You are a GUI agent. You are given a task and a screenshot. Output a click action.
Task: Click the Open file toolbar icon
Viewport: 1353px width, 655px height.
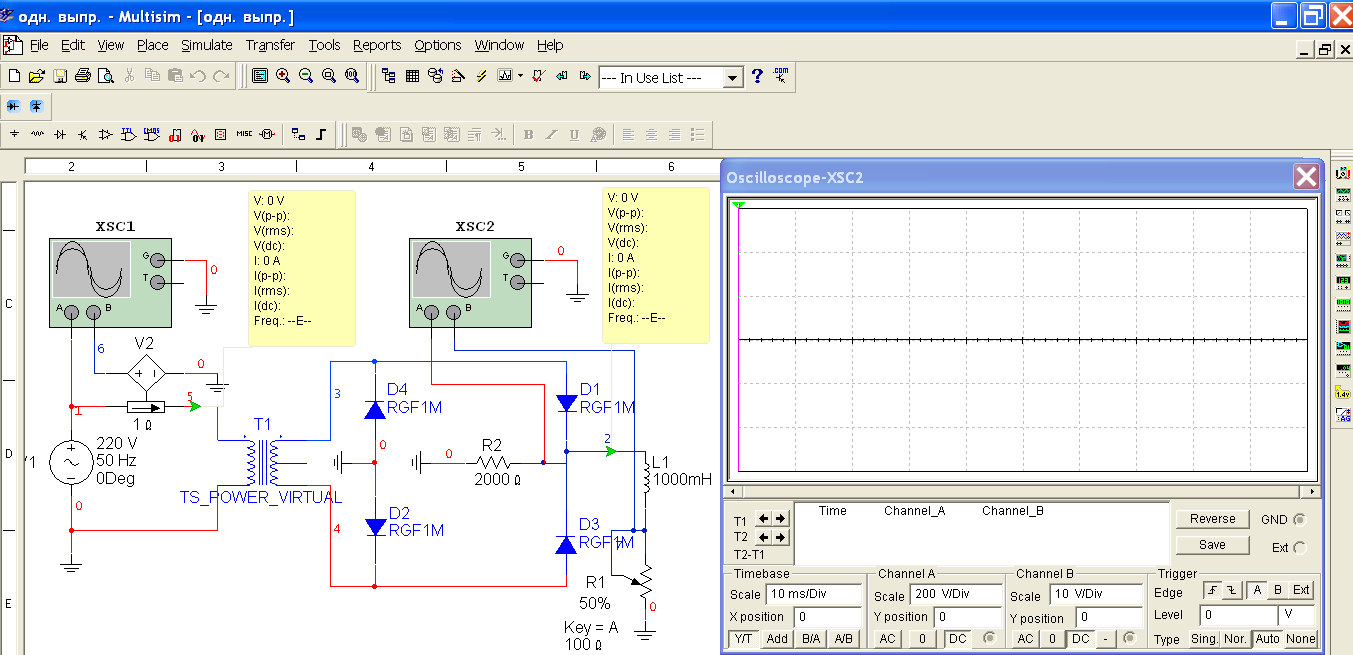coord(36,76)
